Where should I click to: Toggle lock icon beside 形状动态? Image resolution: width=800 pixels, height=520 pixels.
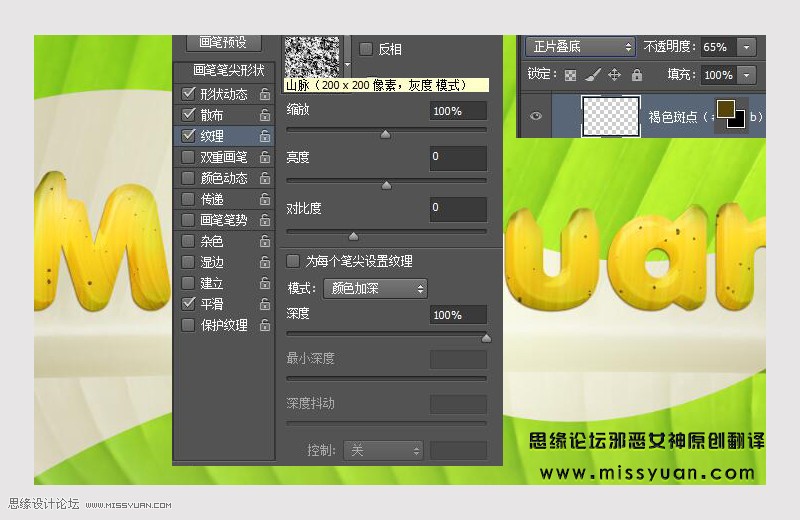(x=265, y=94)
